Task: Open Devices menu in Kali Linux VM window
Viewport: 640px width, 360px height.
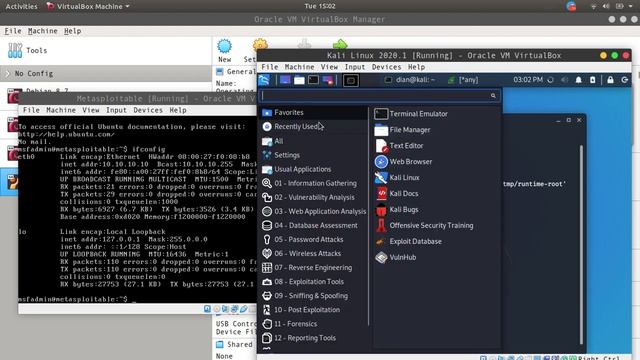Action: point(386,67)
